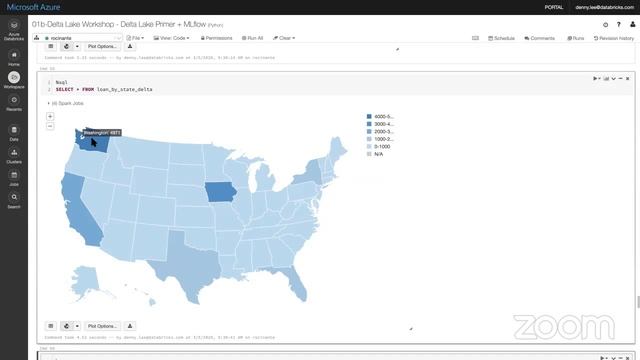
Task: Click the 1000-2... legend entry
Action: click(380, 139)
